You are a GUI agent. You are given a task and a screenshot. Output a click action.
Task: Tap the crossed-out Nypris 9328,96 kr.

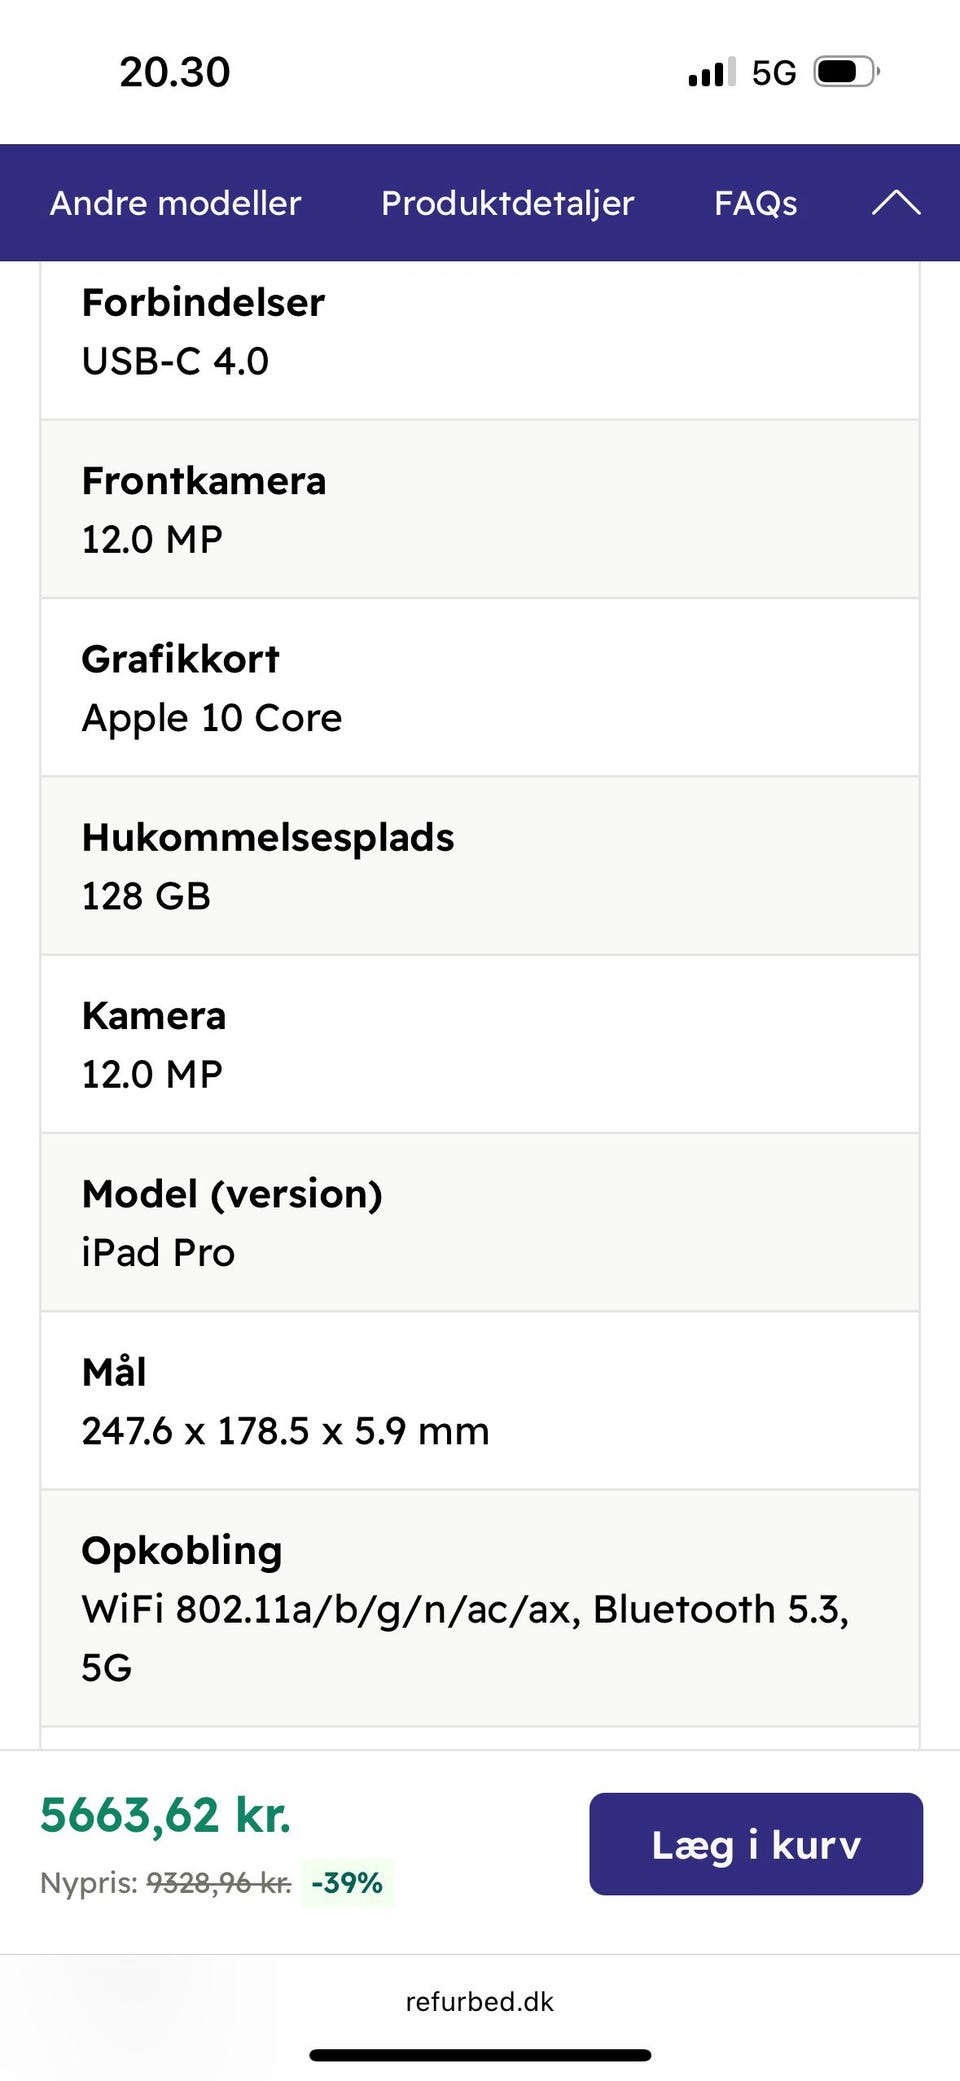pyautogui.click(x=219, y=1883)
